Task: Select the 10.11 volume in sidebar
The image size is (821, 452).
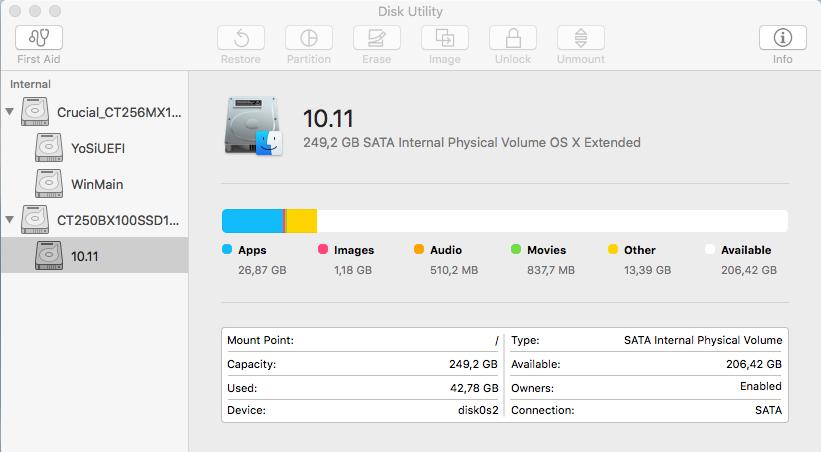Action: point(85,256)
